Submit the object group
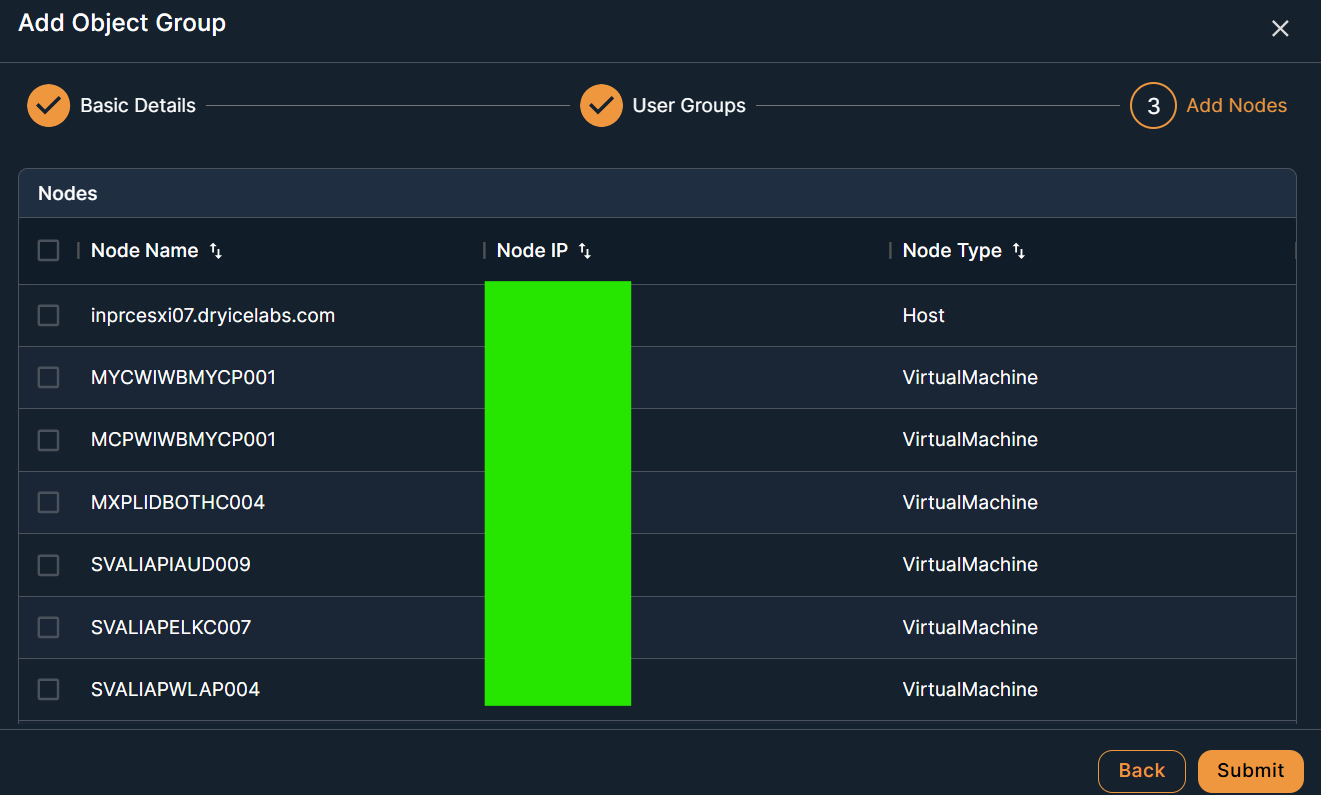This screenshot has width=1321, height=795. coord(1250,770)
